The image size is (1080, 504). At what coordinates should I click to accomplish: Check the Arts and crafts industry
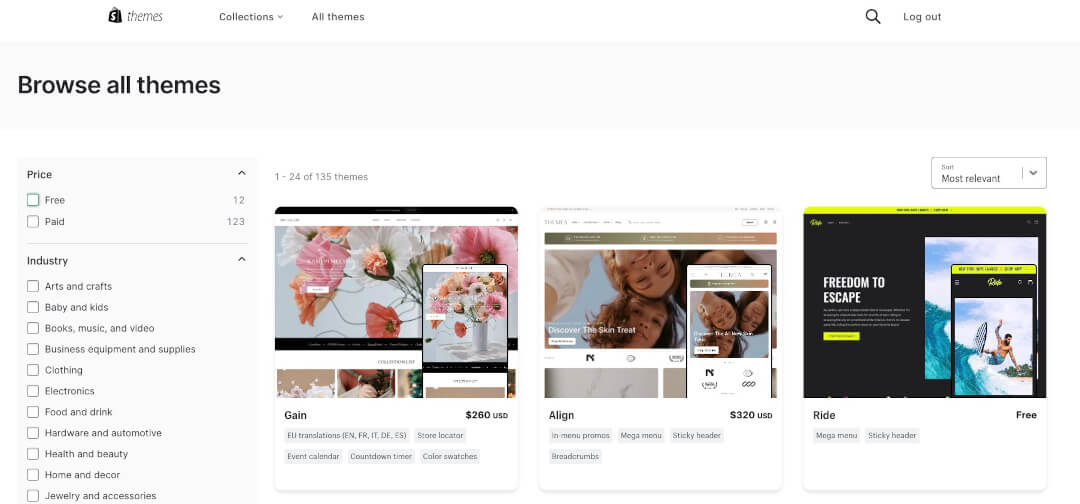coord(33,286)
